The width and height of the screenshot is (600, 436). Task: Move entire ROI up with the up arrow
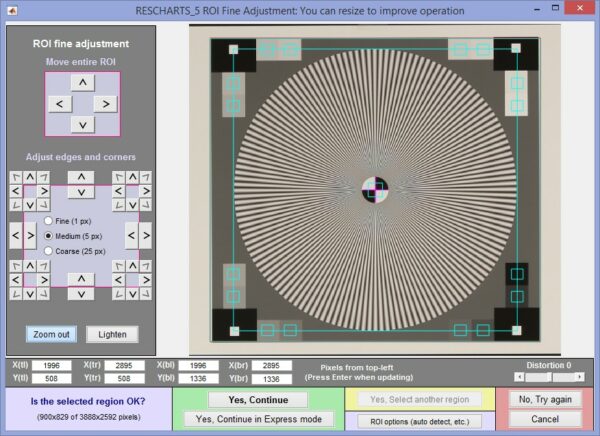coord(83,82)
